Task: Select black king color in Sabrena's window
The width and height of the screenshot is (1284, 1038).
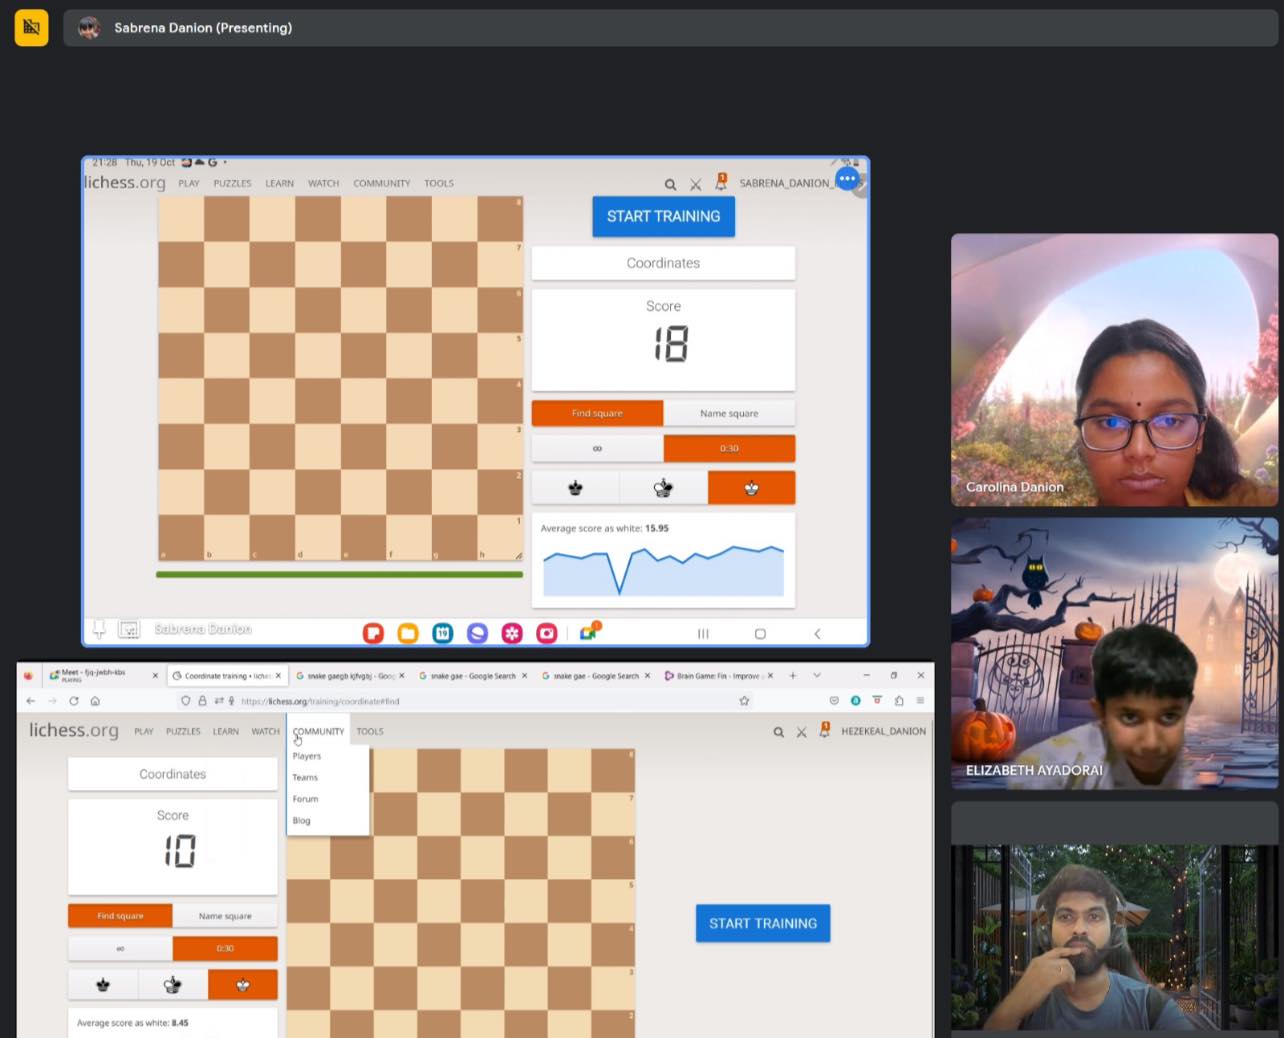Action: (575, 488)
